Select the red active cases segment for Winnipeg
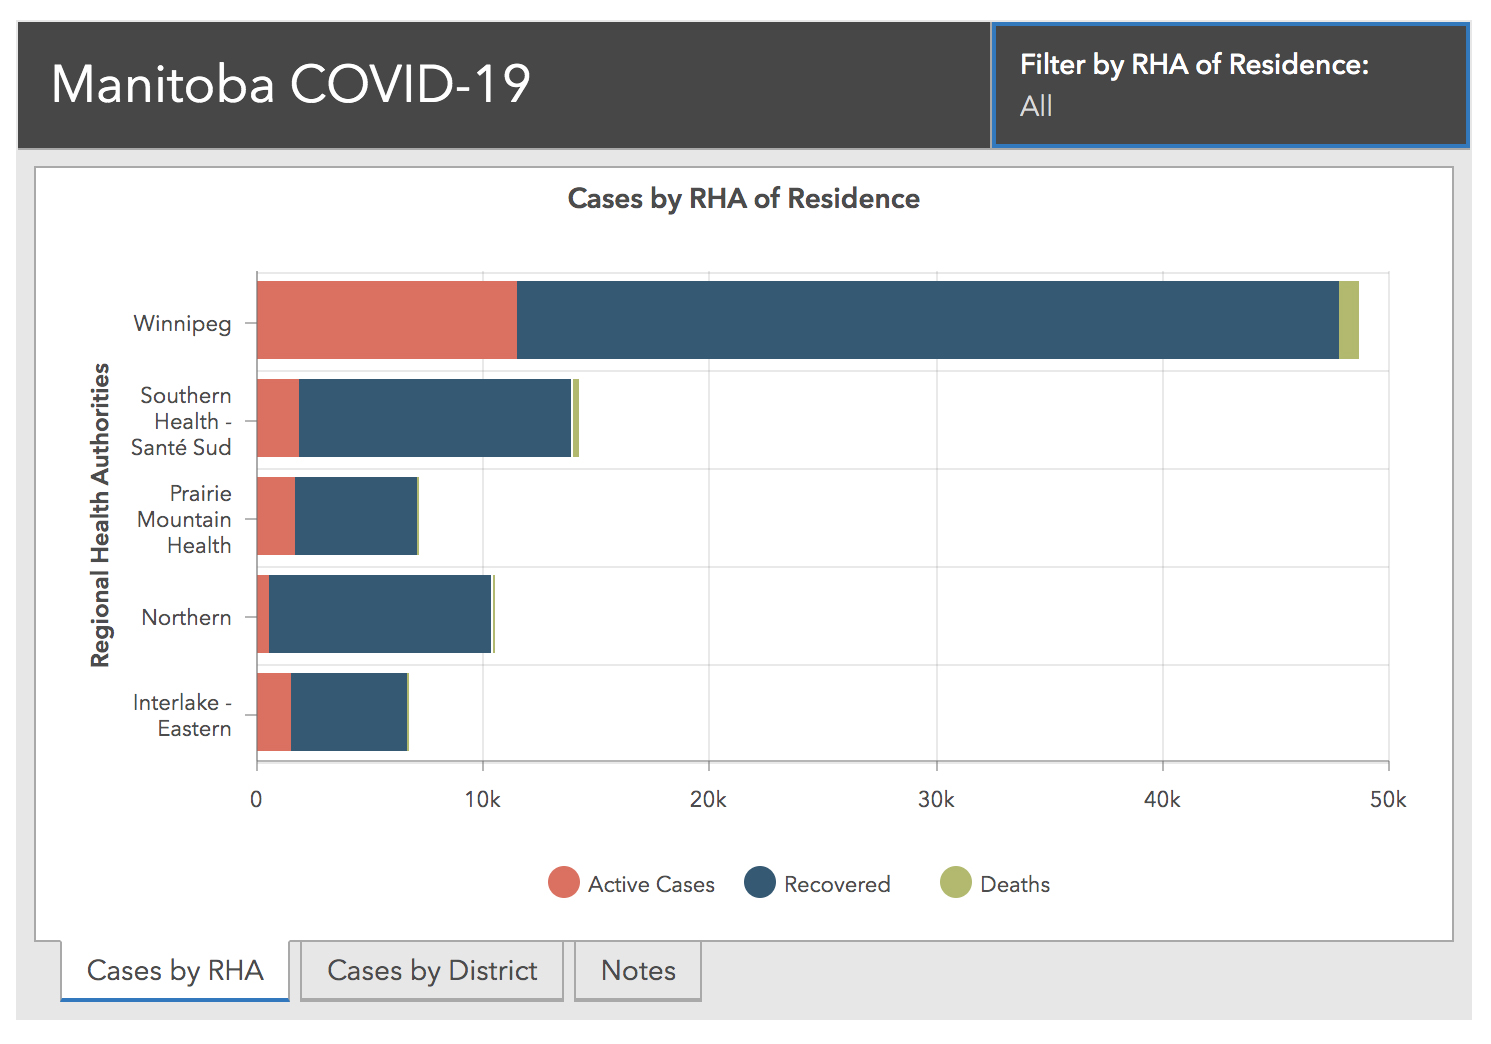1491x1044 pixels. click(385, 320)
